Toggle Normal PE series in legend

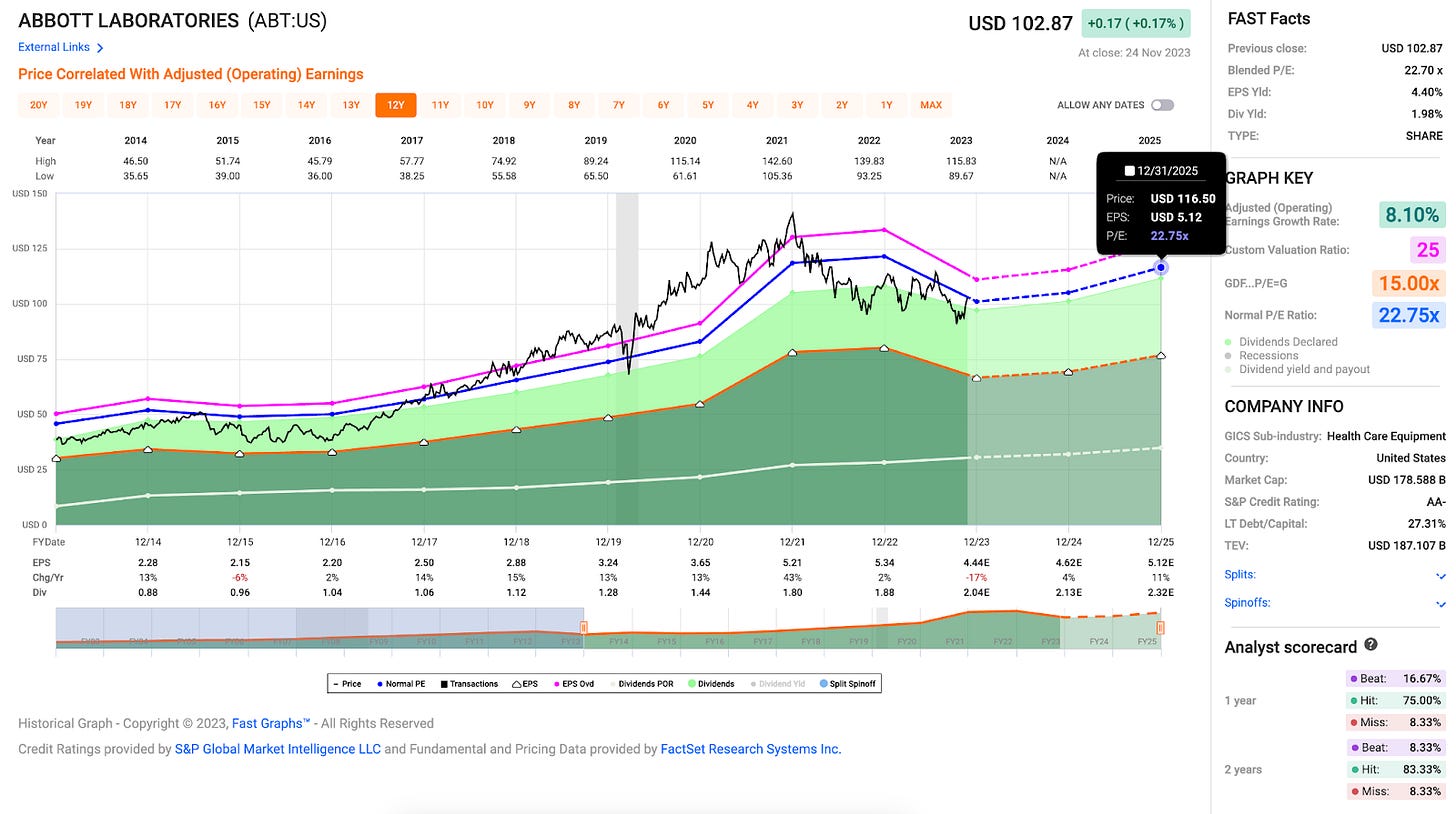pos(400,684)
